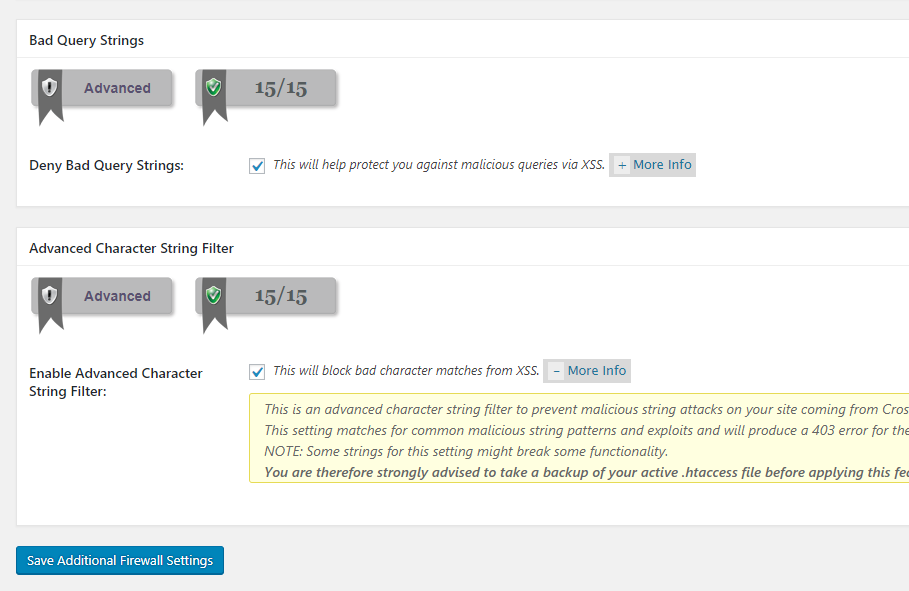This screenshot has height=591, width=909.
Task: Click the Bad Query Strings section heading
Action: pyautogui.click(x=86, y=41)
